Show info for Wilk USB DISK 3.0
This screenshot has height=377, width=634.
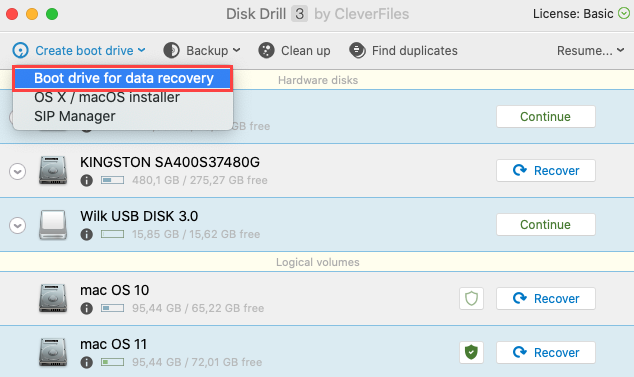coord(87,234)
